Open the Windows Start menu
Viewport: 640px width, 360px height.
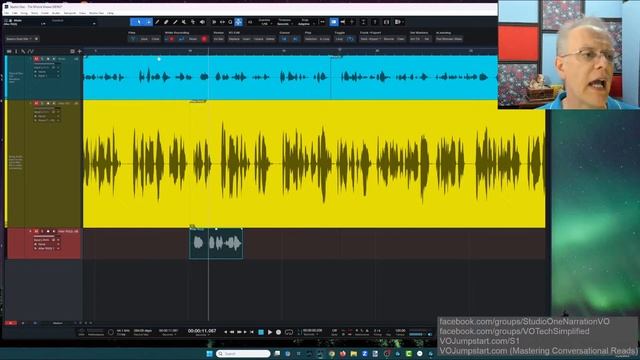click(x=210, y=353)
